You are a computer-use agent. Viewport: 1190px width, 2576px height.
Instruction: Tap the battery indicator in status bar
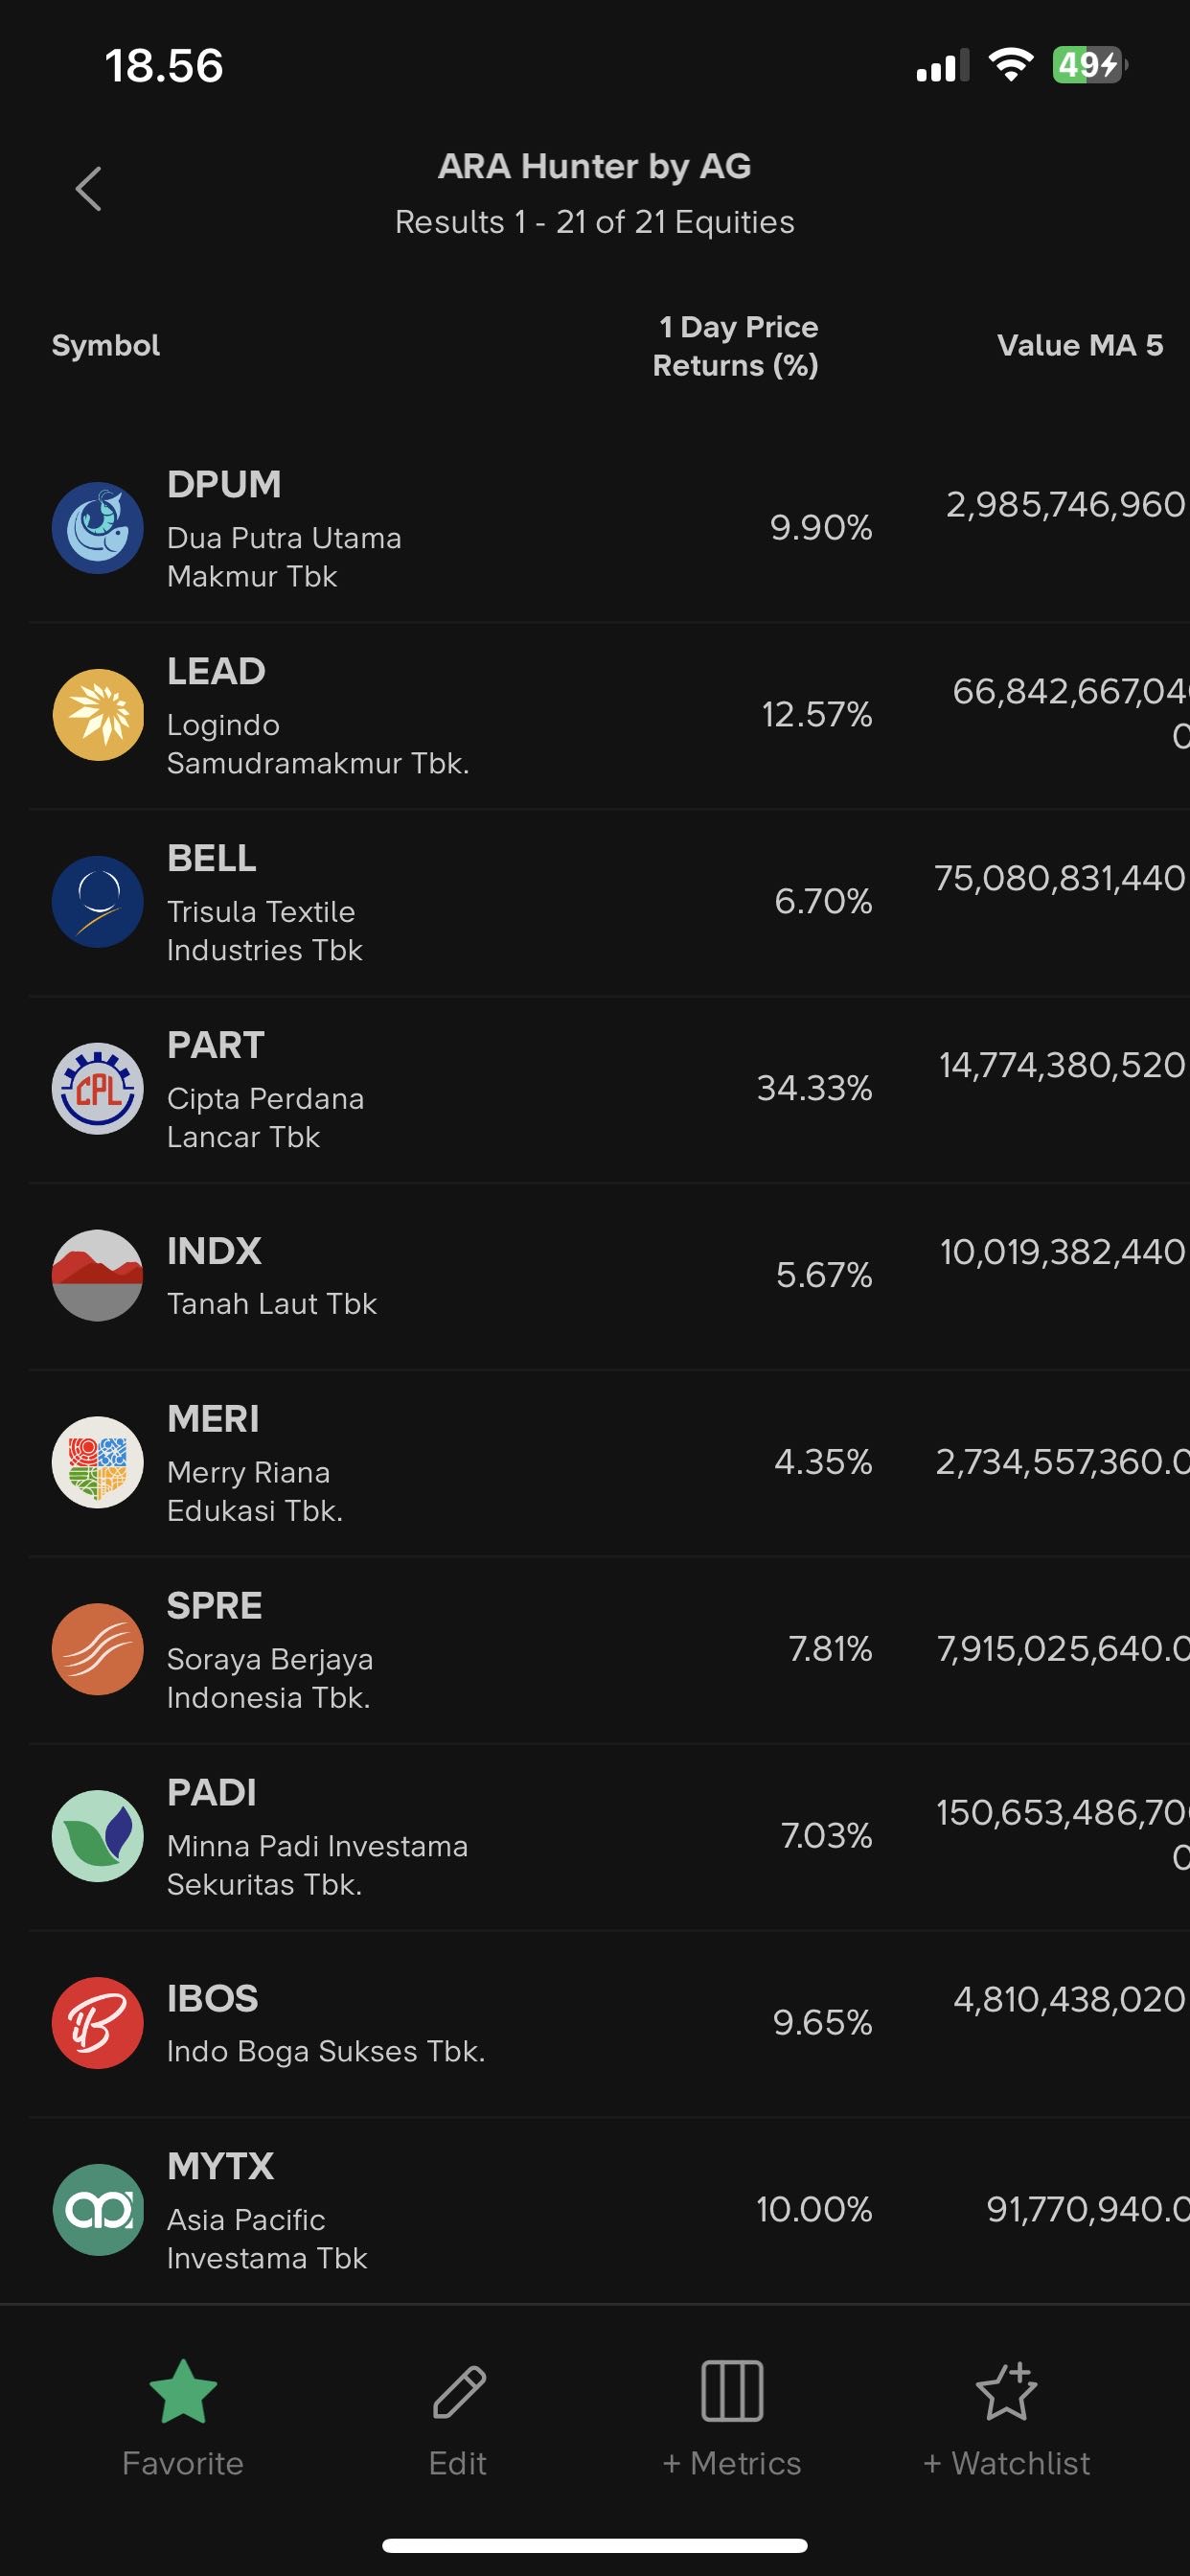pos(1089,66)
